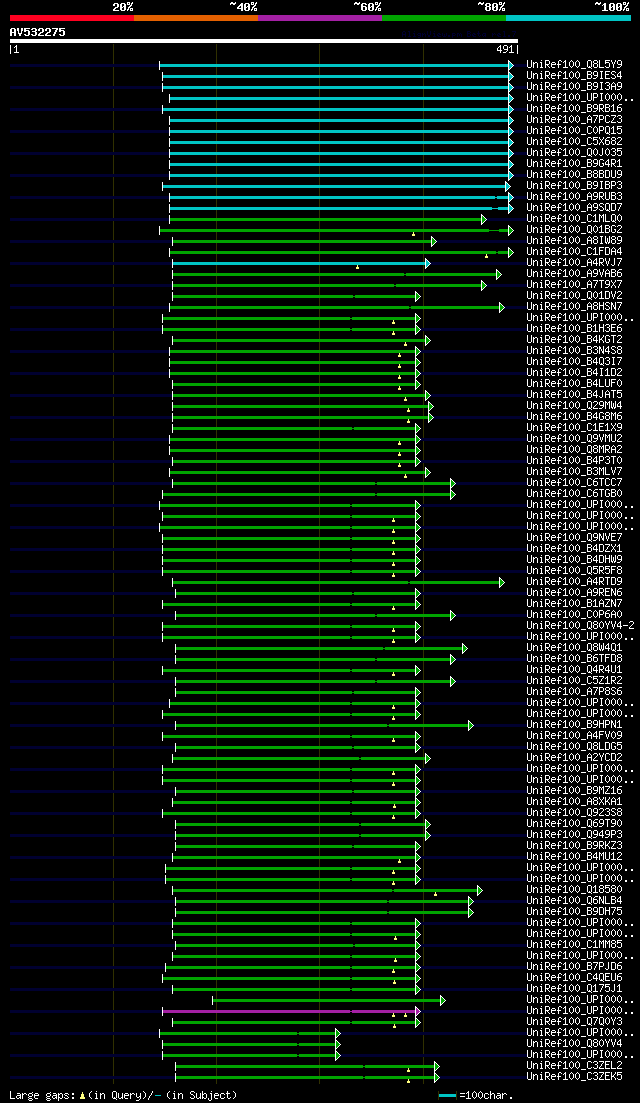
Task: Select the UniRef100_Q9NVE7 label
Action: click(574, 538)
